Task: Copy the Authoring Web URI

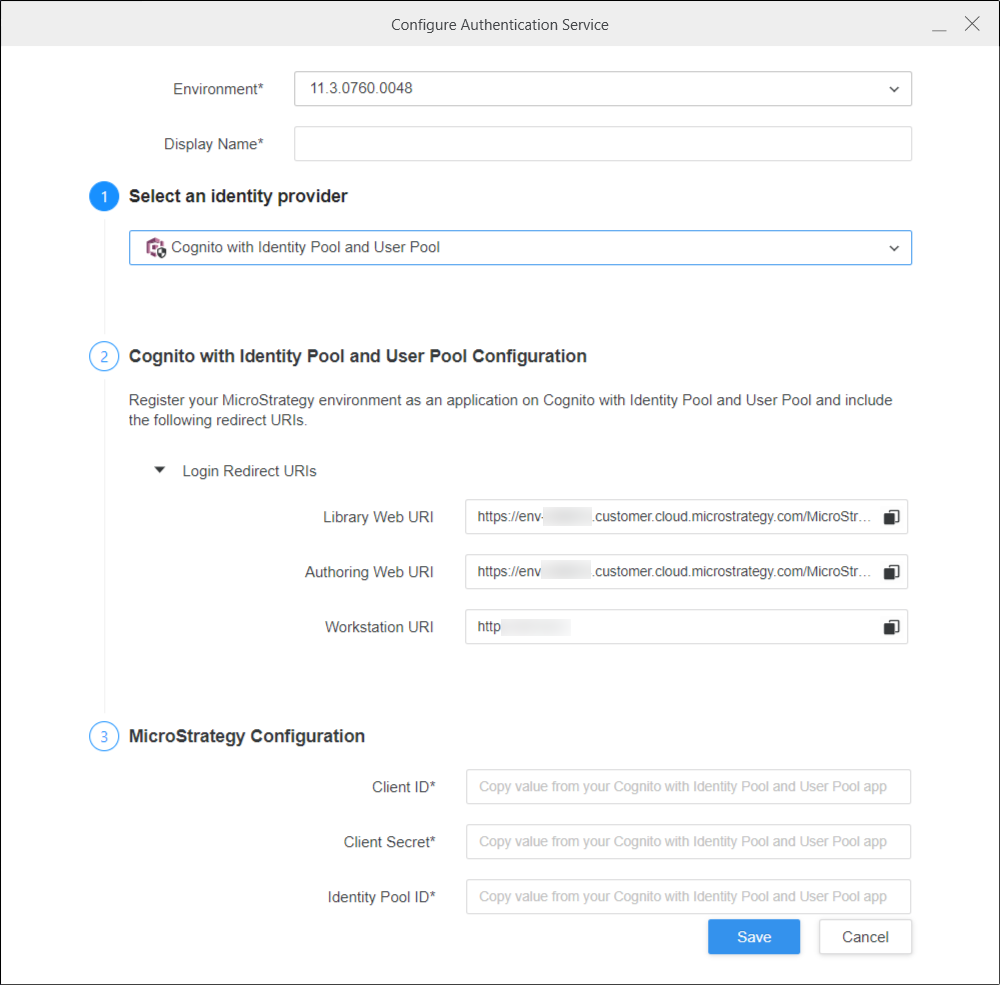Action: tap(891, 572)
